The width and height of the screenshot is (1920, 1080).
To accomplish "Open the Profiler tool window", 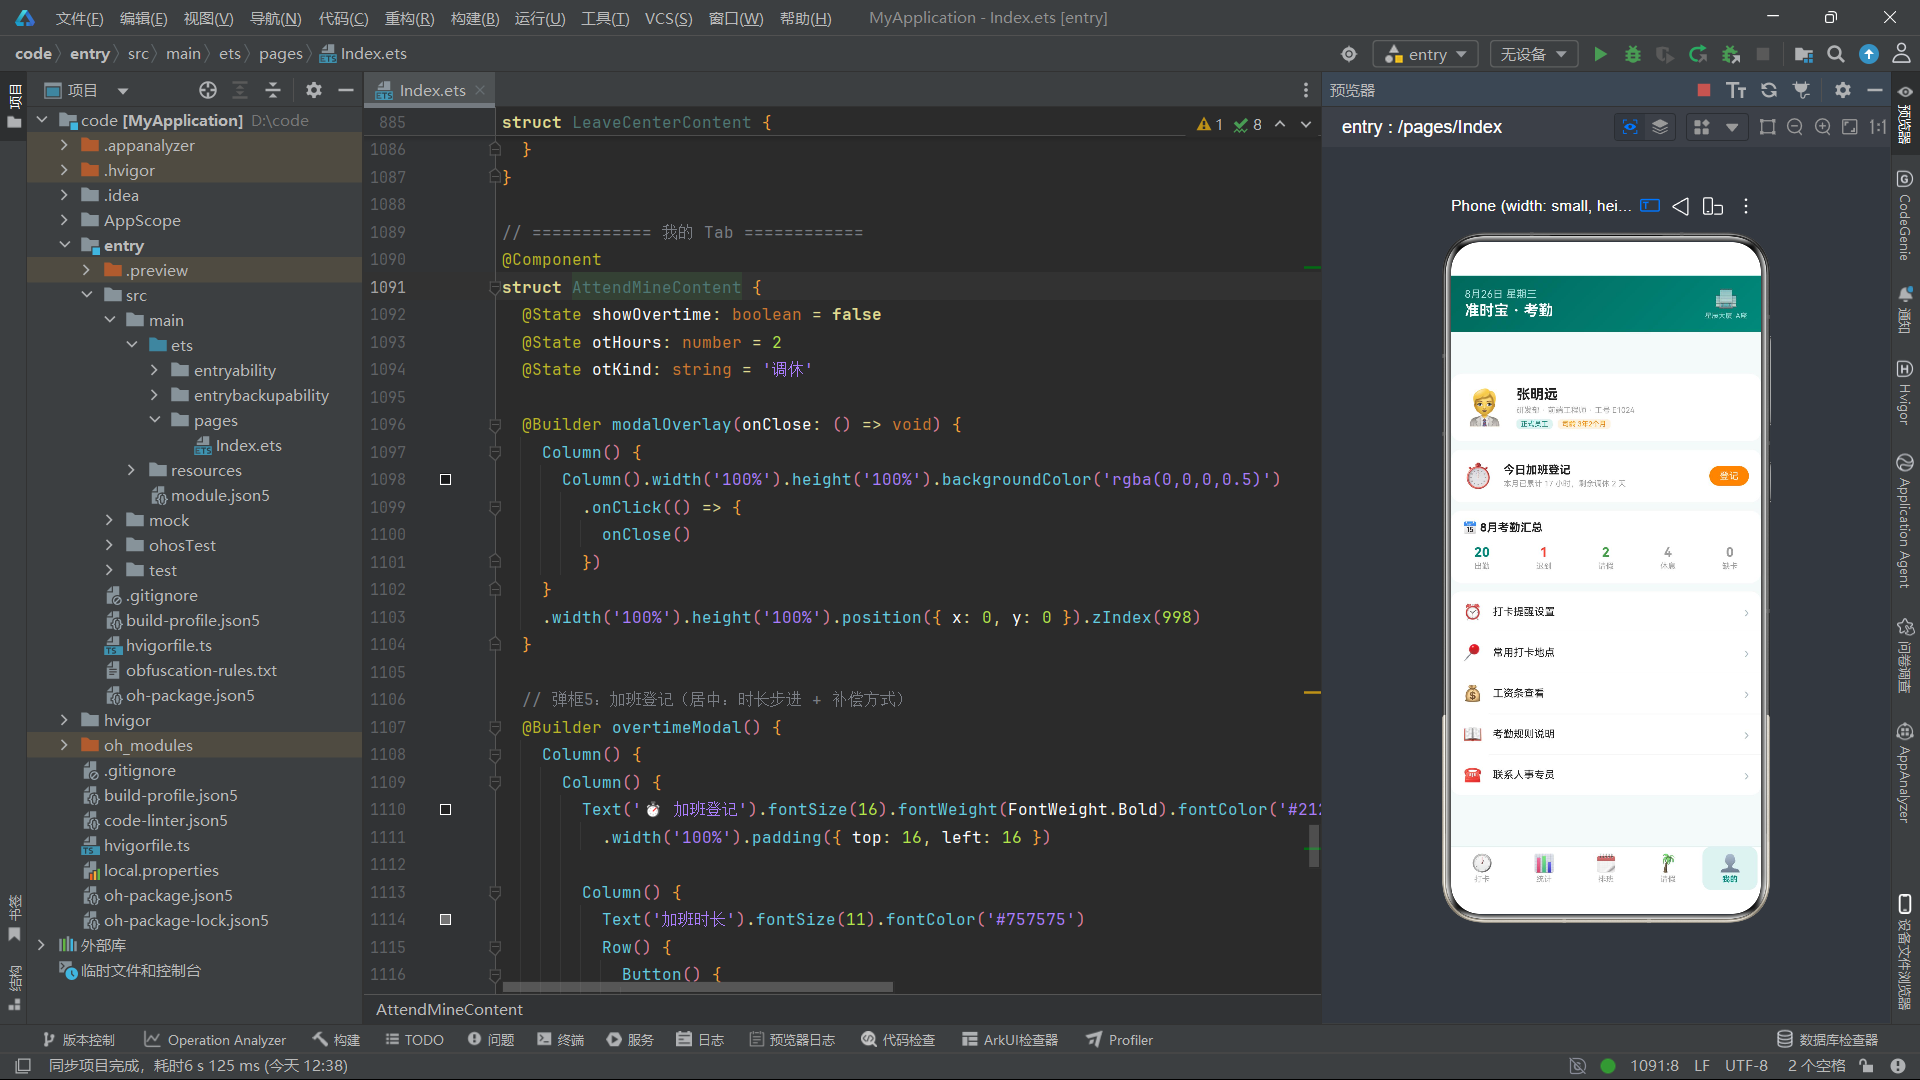I will tap(1120, 1040).
